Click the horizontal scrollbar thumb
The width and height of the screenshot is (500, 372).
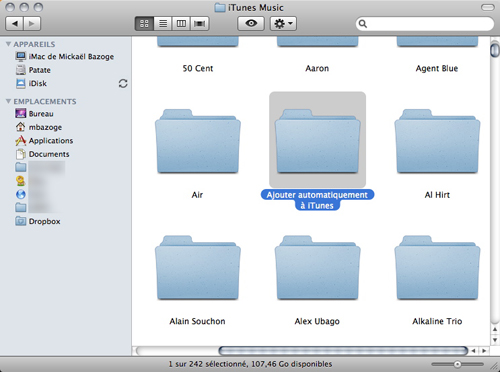[x=343, y=351]
